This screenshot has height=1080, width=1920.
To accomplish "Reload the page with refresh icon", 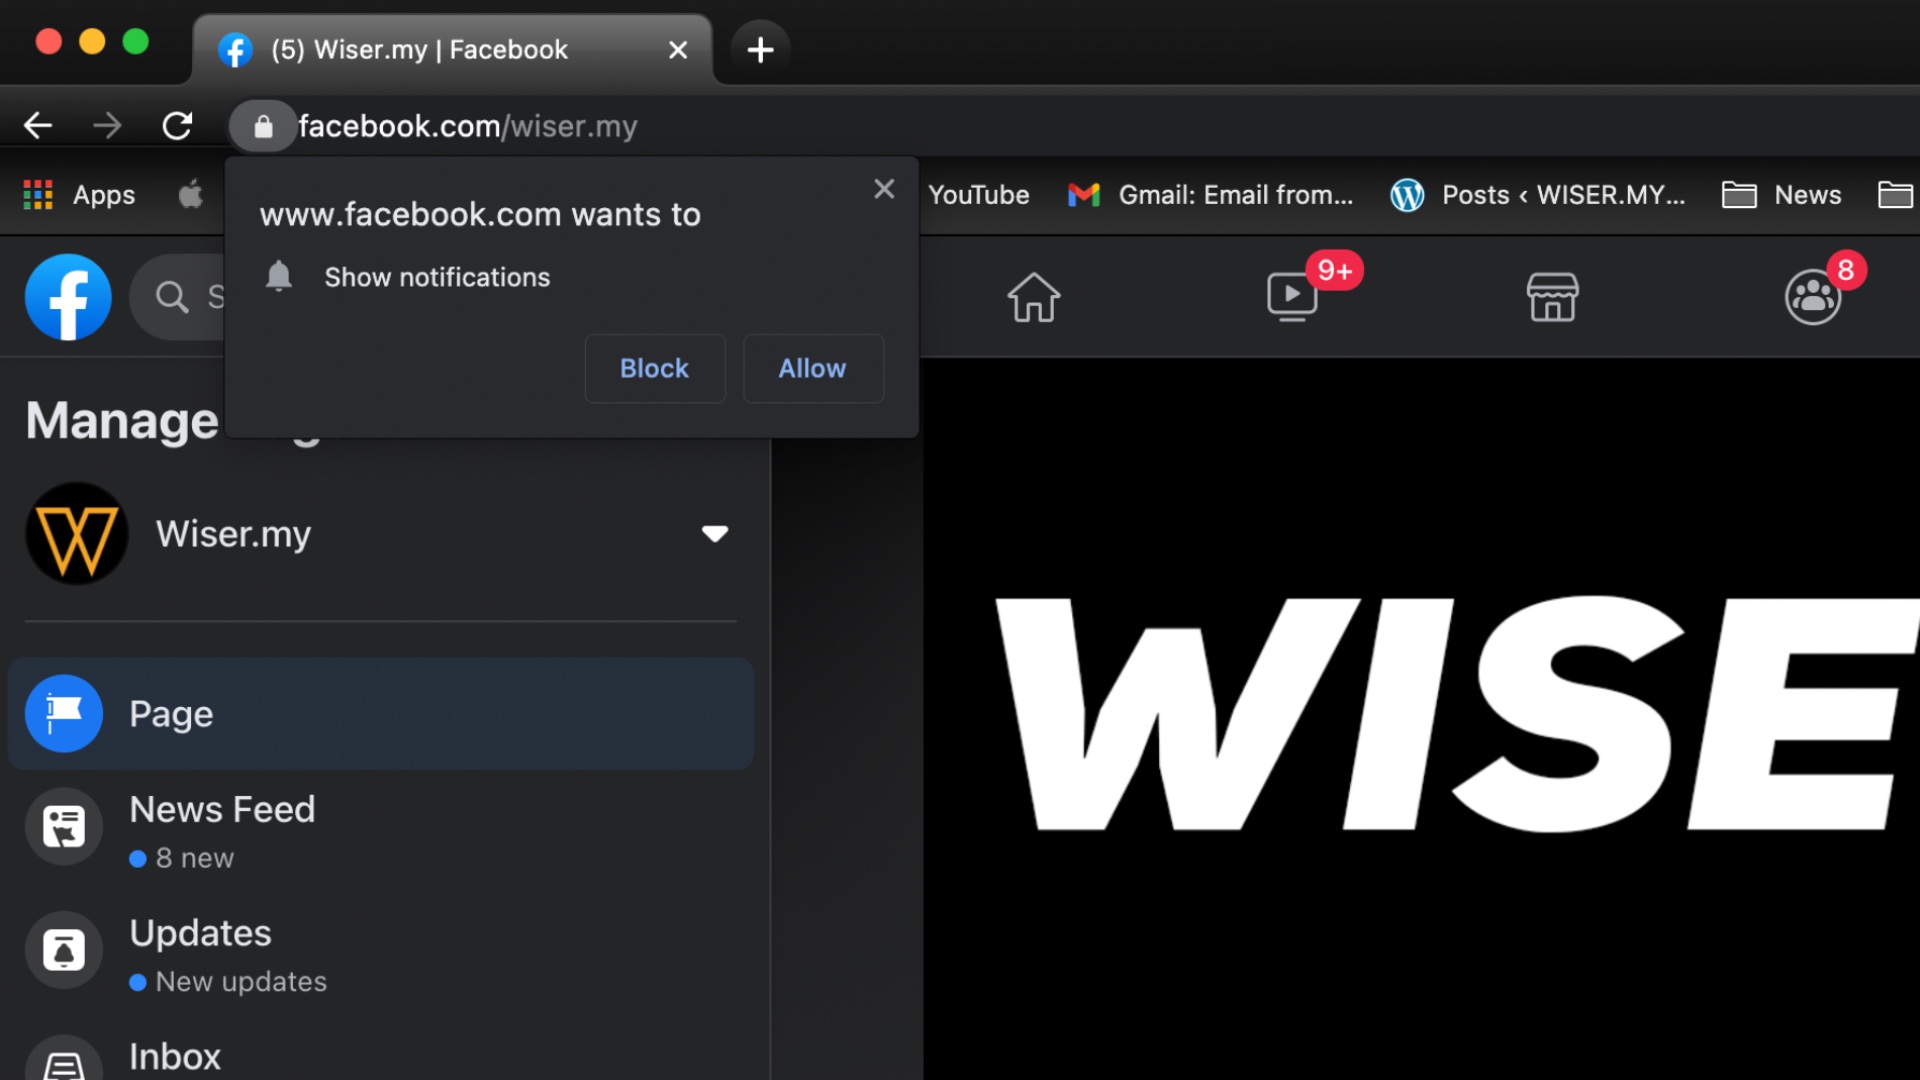I will click(177, 126).
